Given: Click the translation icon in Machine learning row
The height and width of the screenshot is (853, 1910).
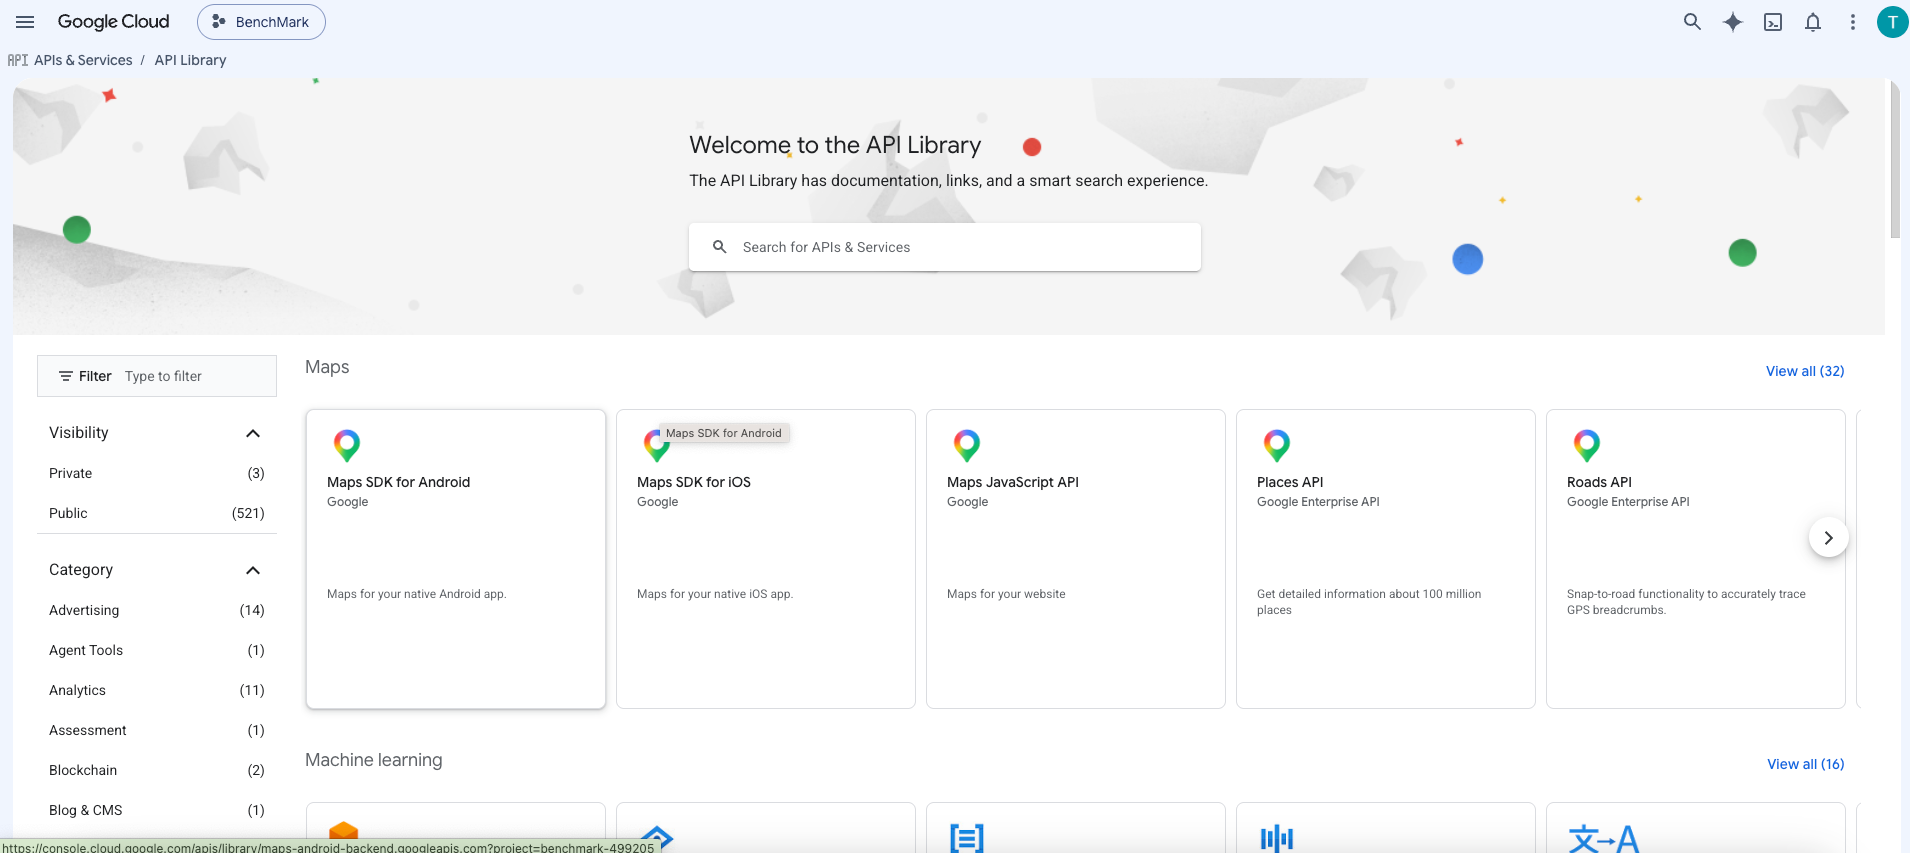Looking at the screenshot, I should [x=1604, y=838].
